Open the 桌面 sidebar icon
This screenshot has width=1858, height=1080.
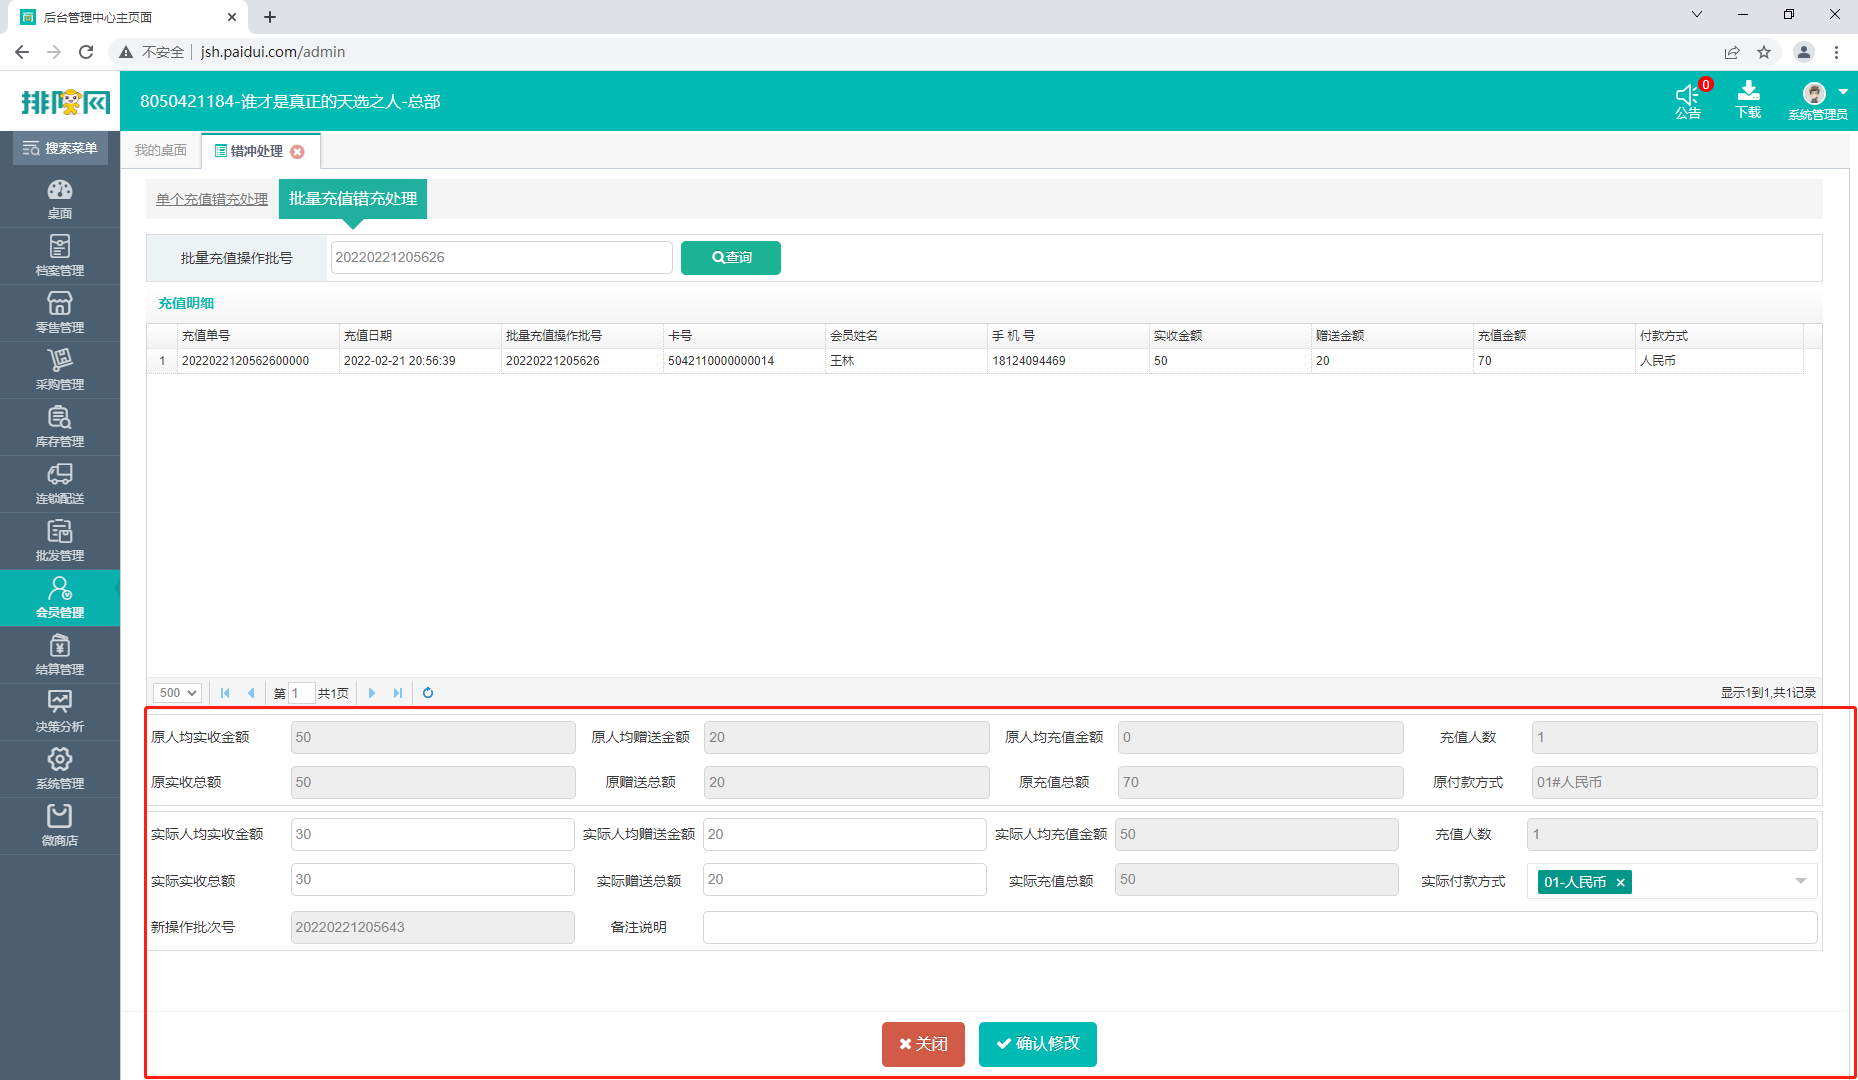pos(60,199)
